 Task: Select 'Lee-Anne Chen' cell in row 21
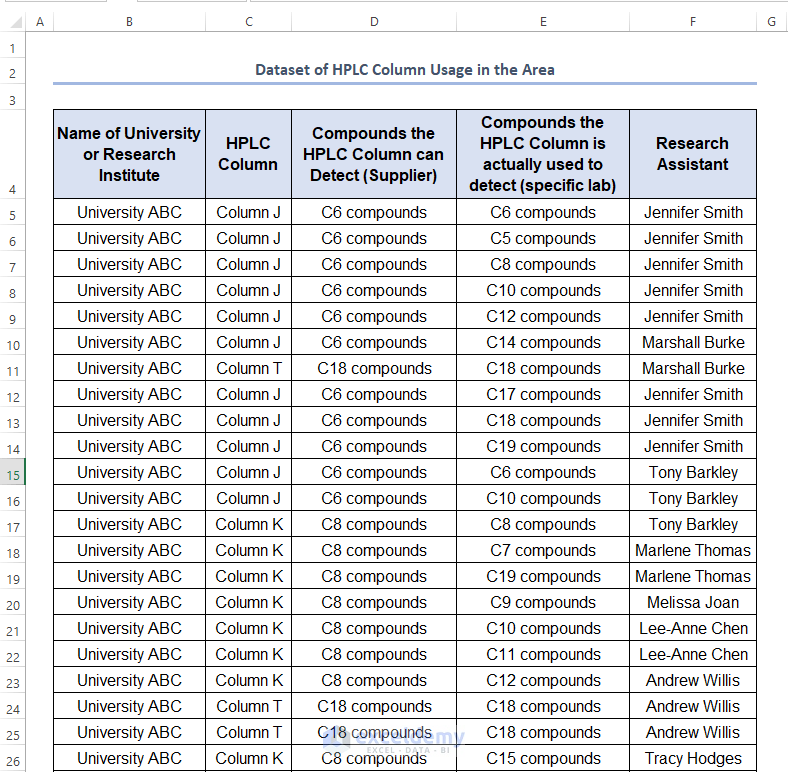(693, 628)
